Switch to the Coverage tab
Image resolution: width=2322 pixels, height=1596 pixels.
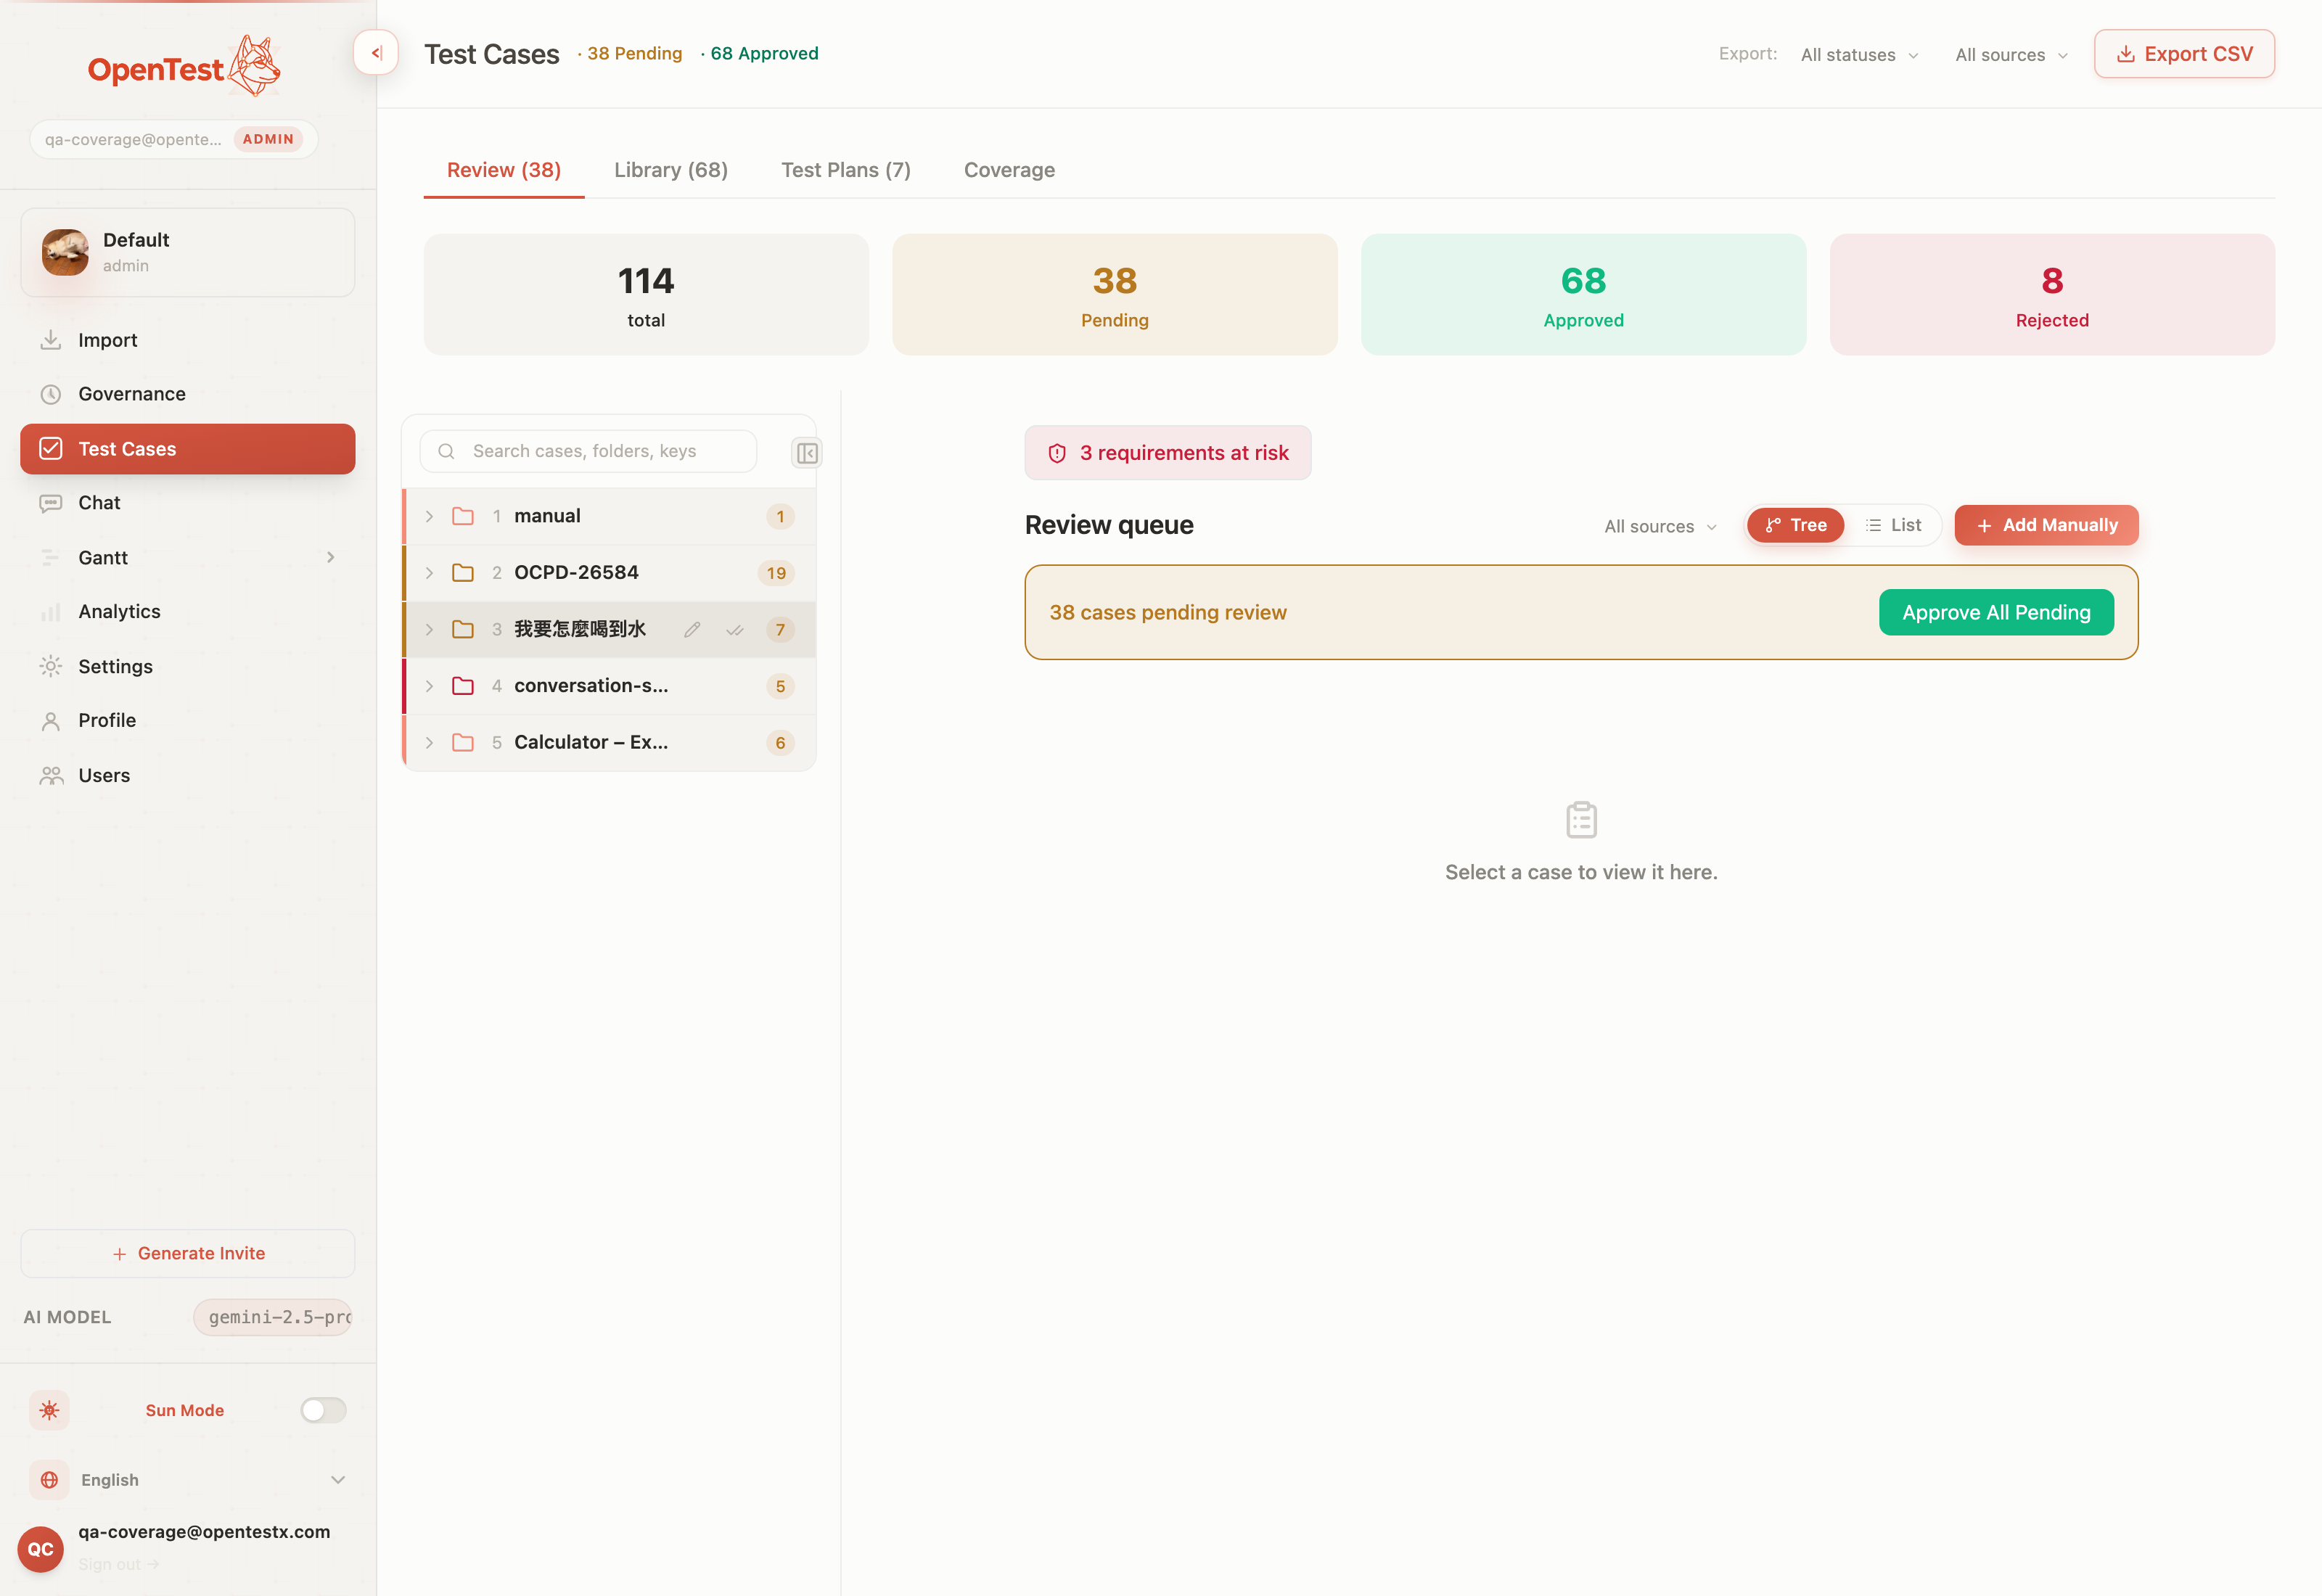pyautogui.click(x=1009, y=170)
